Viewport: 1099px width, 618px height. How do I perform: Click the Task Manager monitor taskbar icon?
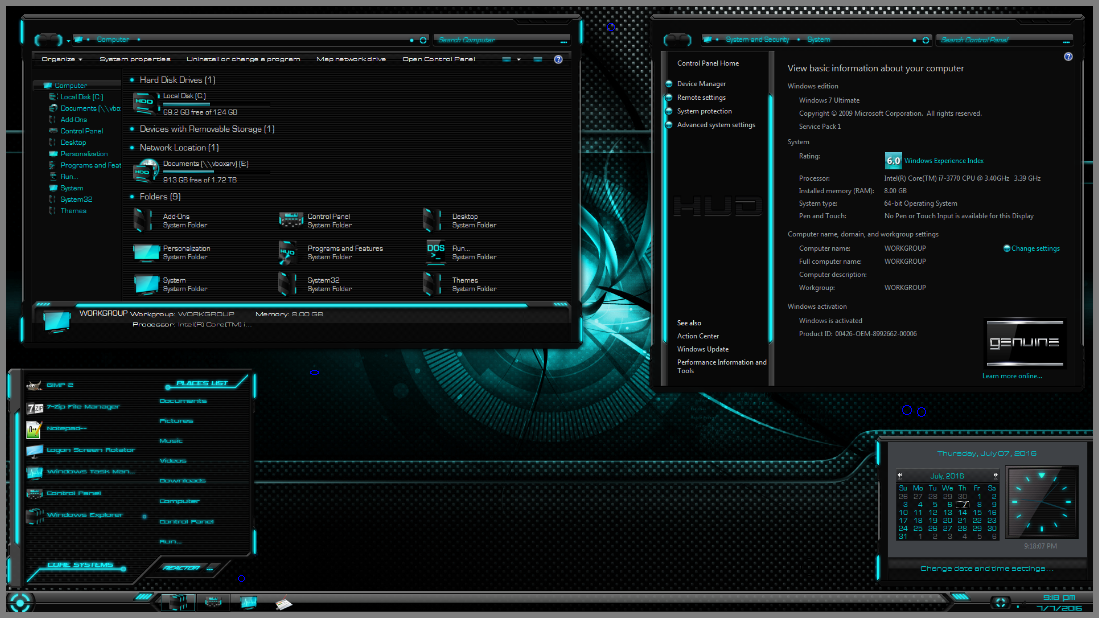point(248,602)
